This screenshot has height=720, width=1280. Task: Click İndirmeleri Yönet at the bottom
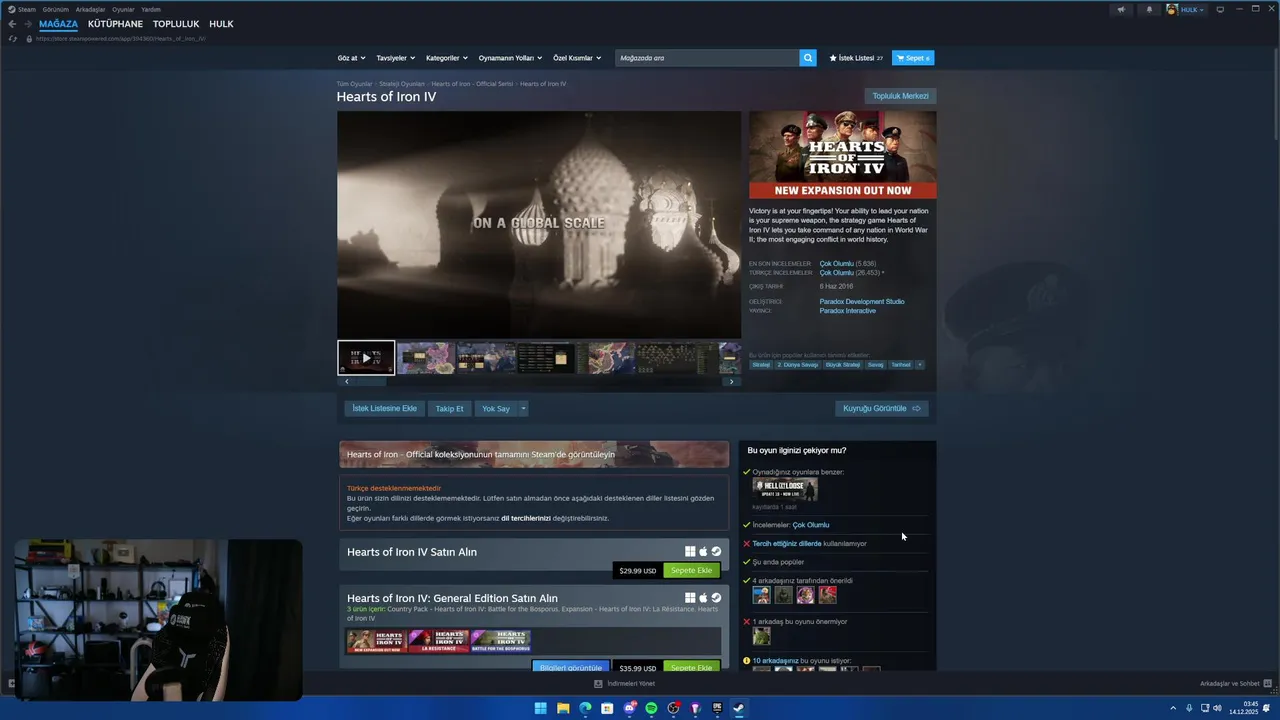point(630,684)
